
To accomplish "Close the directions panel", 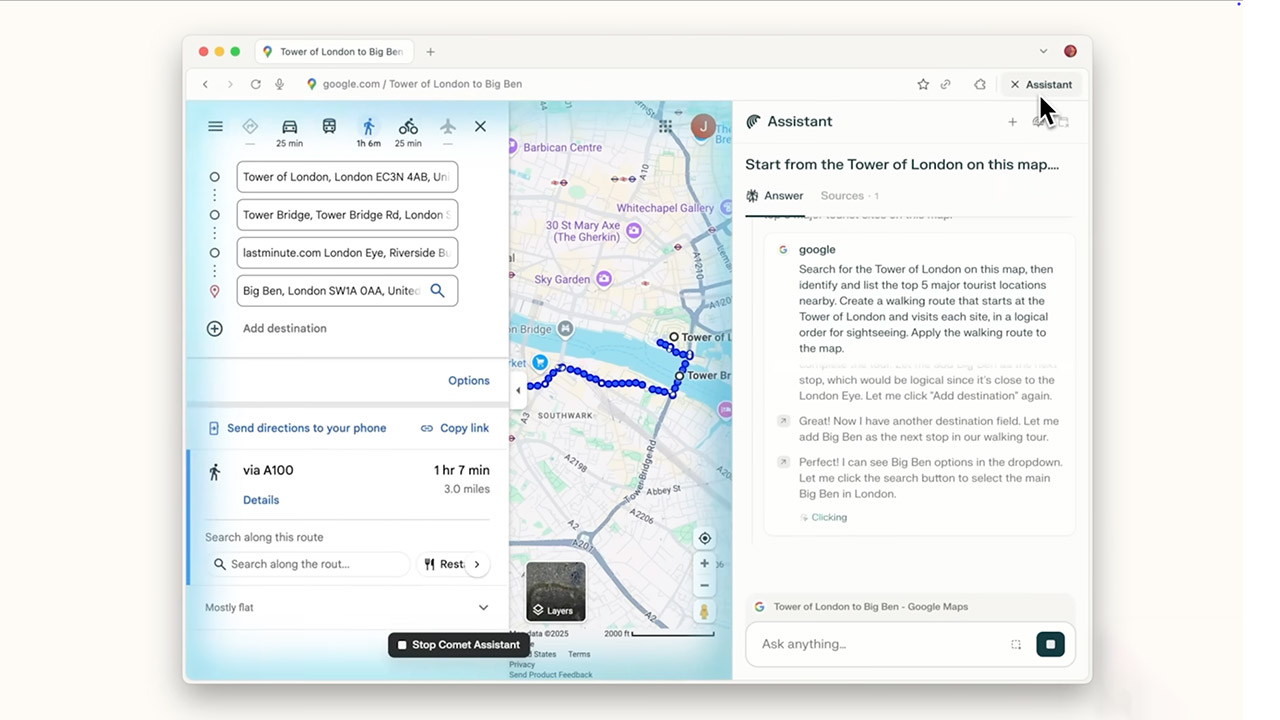I will pos(480,126).
